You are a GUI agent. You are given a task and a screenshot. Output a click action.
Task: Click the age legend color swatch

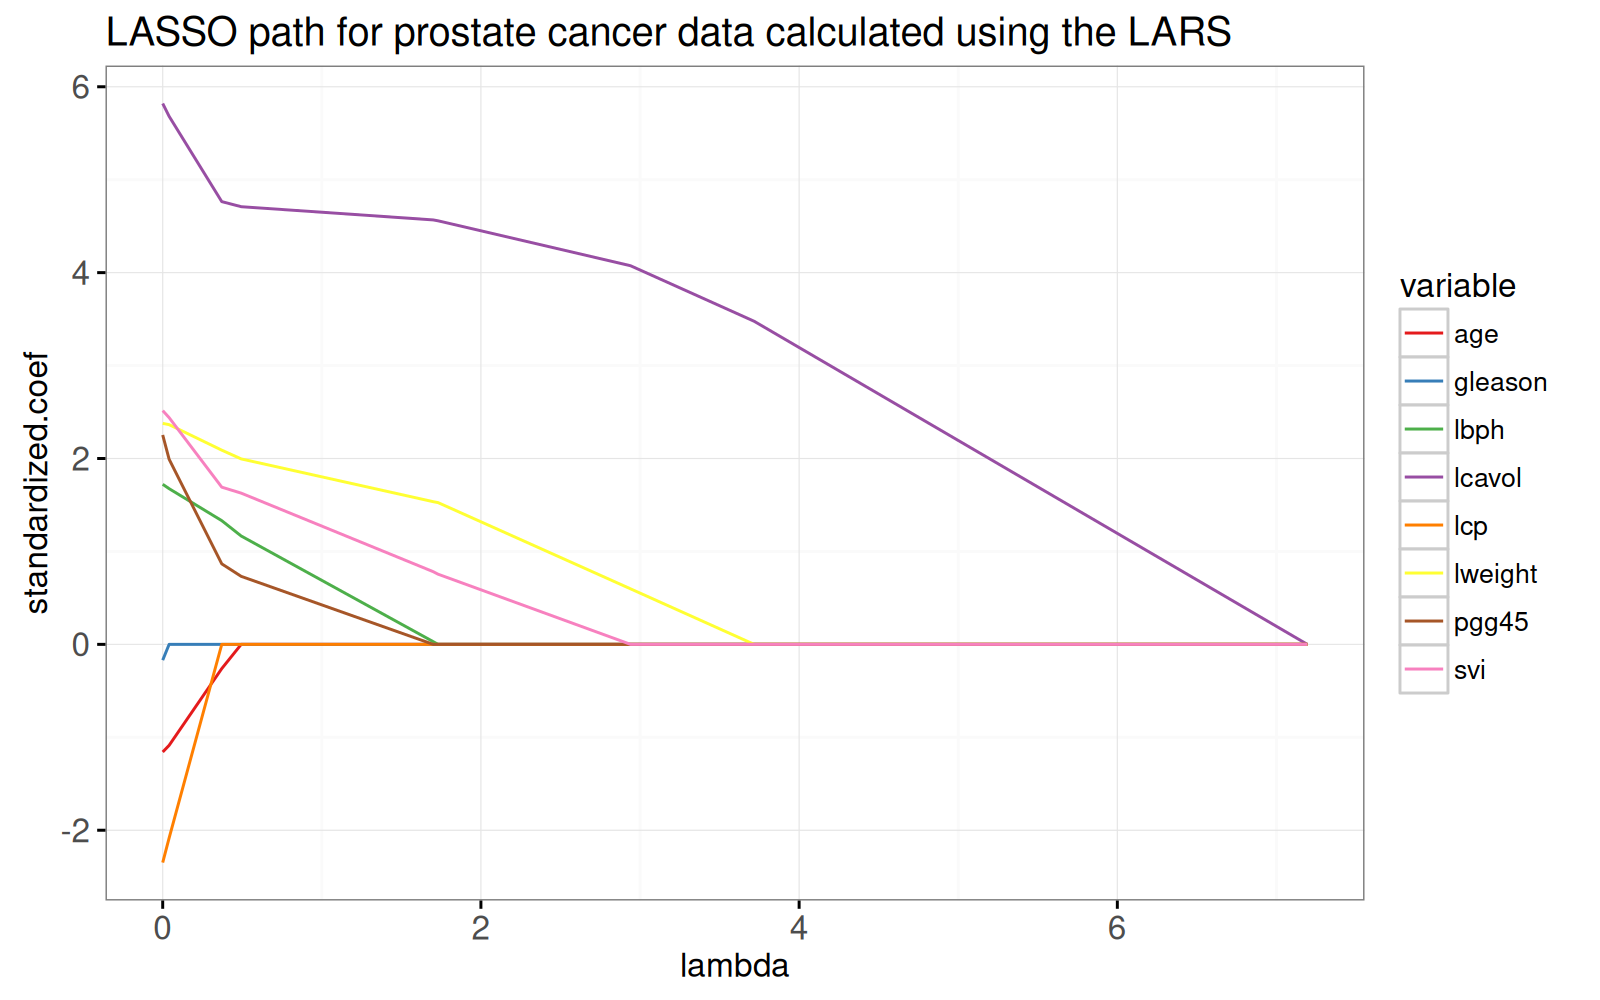[x=1424, y=333]
